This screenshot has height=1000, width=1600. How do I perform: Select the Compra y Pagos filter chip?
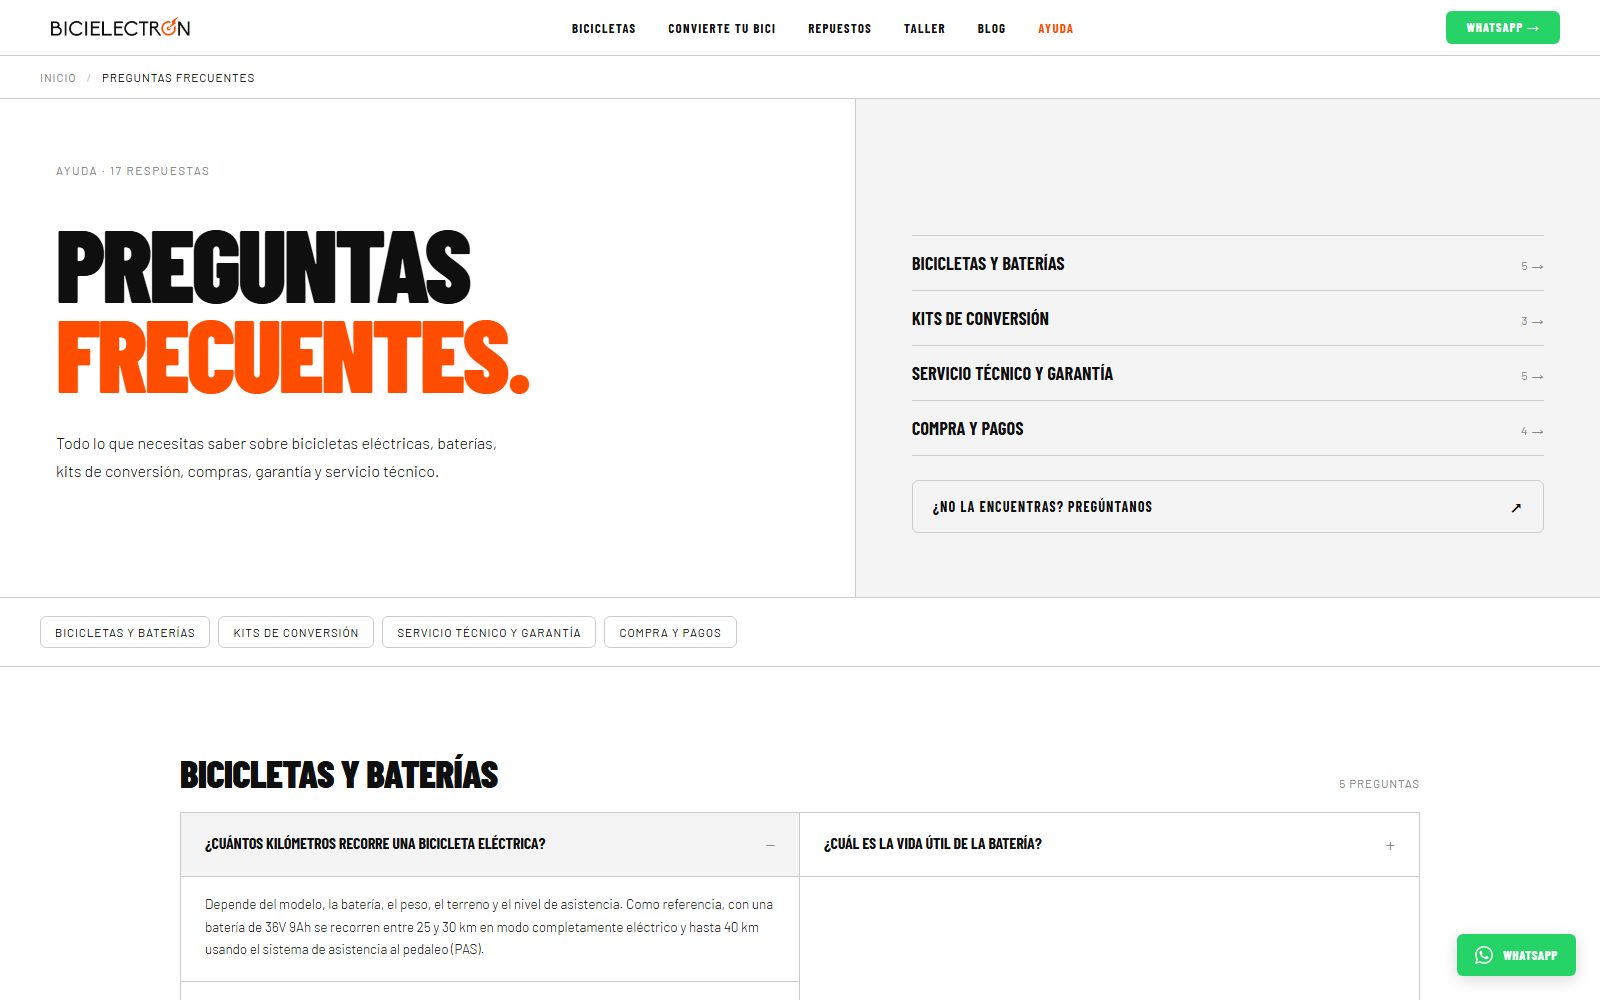[x=670, y=633]
